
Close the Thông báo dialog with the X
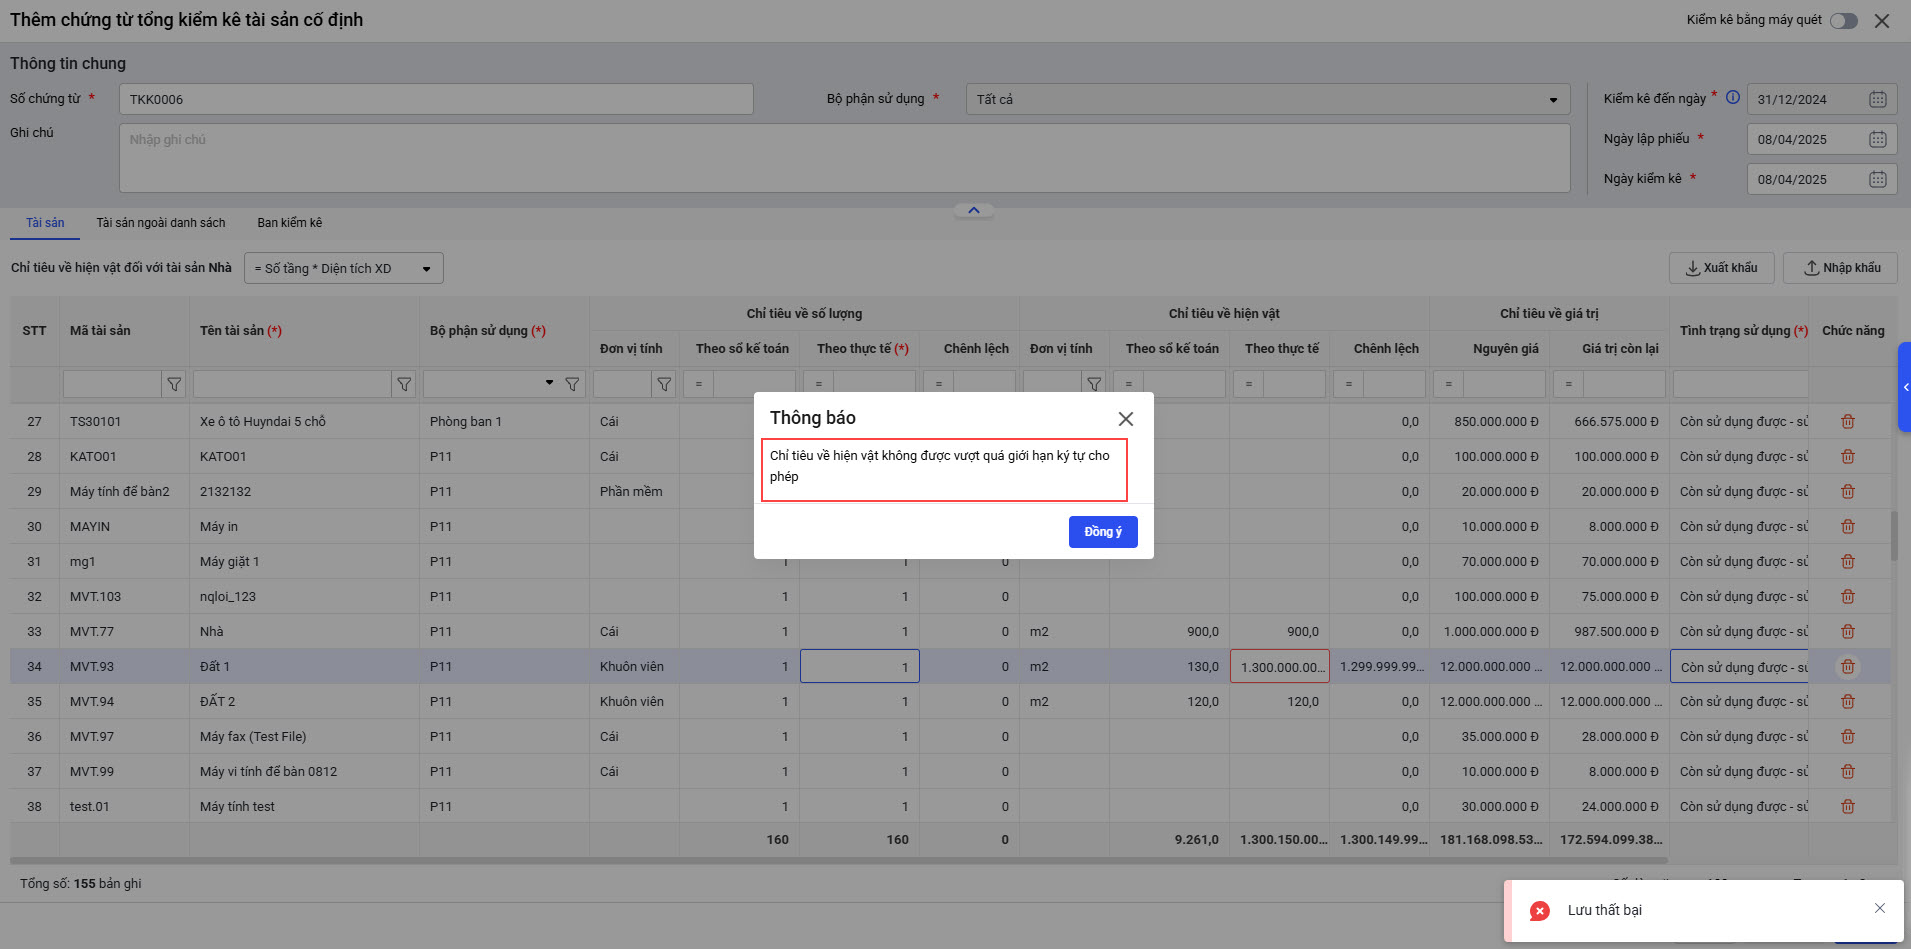pos(1125,419)
